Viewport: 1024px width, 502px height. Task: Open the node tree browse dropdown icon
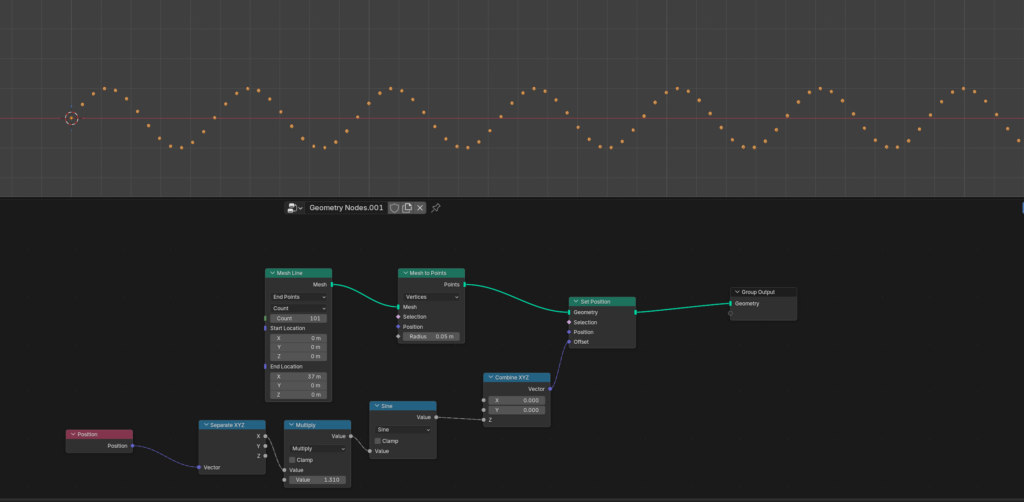[x=295, y=208]
